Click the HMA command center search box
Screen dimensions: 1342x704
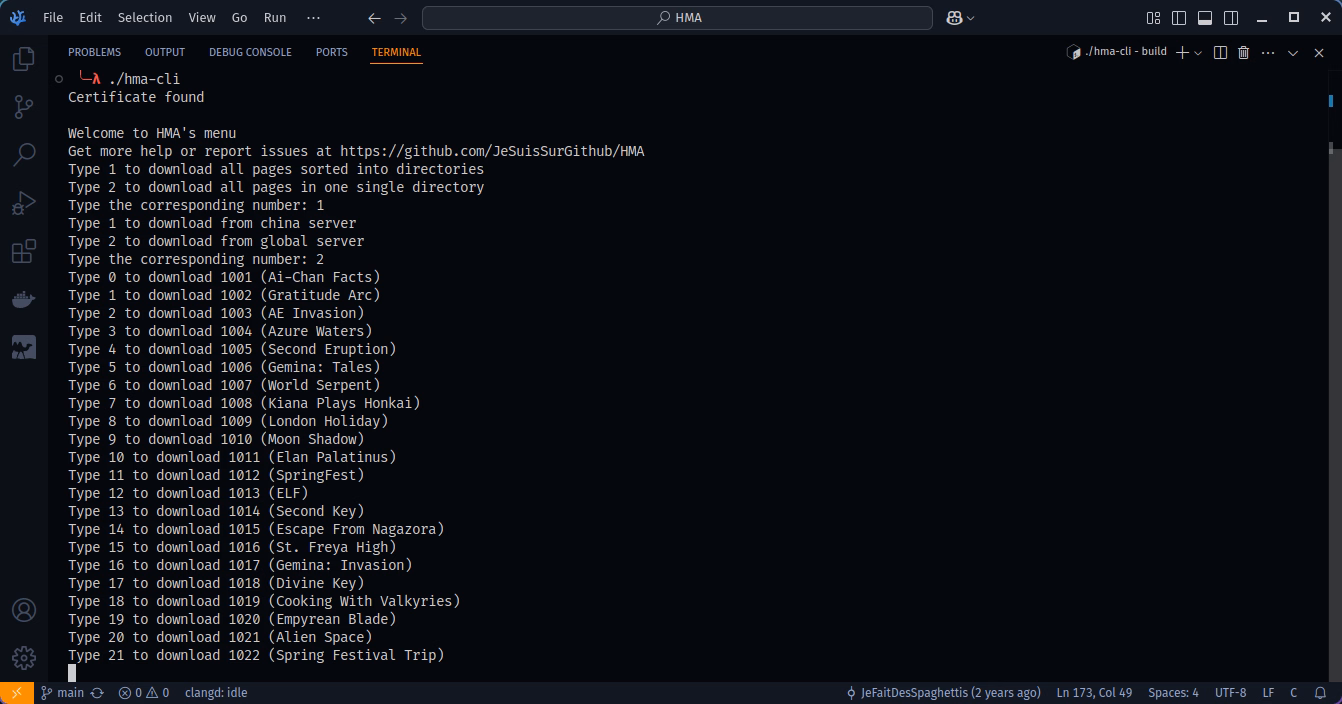pyautogui.click(x=677, y=18)
